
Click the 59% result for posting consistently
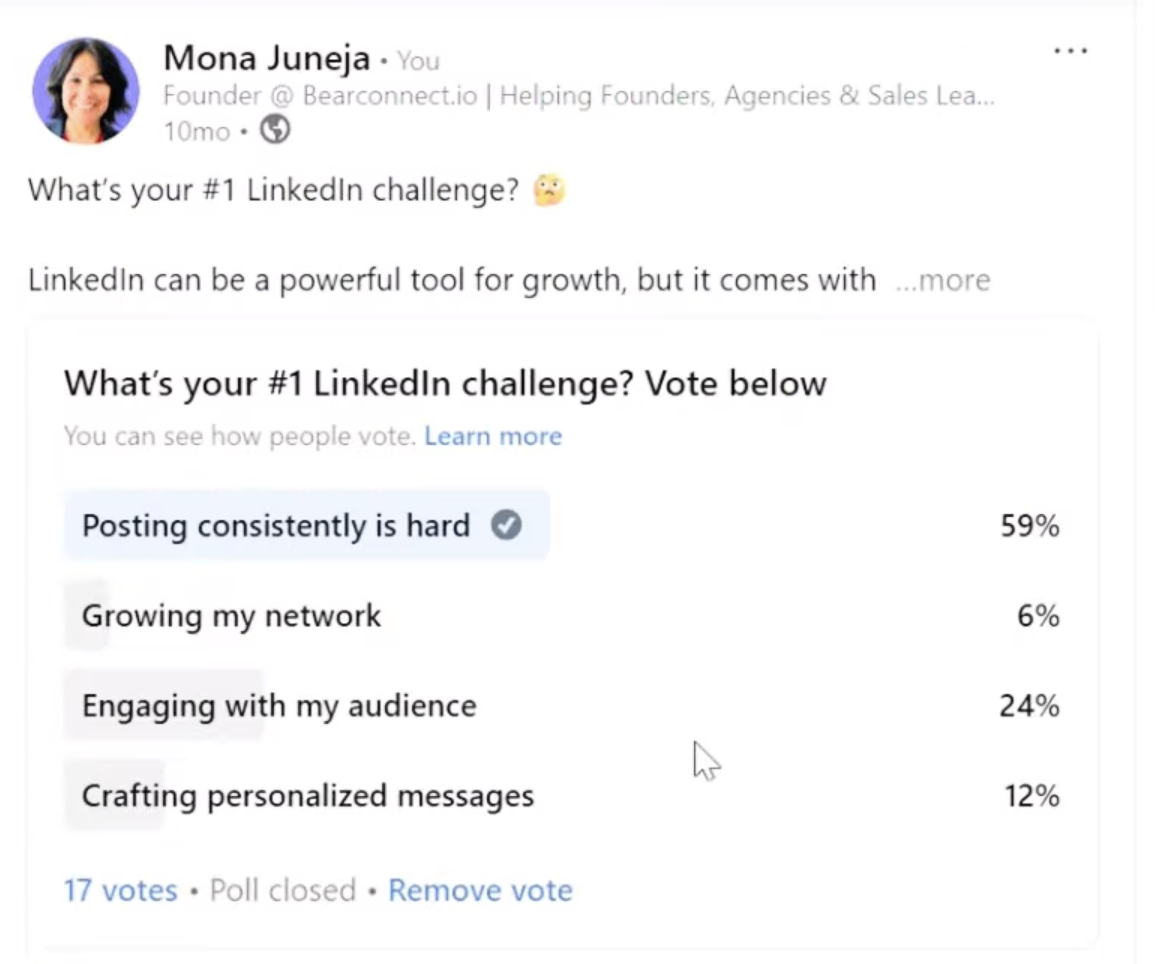1029,526
